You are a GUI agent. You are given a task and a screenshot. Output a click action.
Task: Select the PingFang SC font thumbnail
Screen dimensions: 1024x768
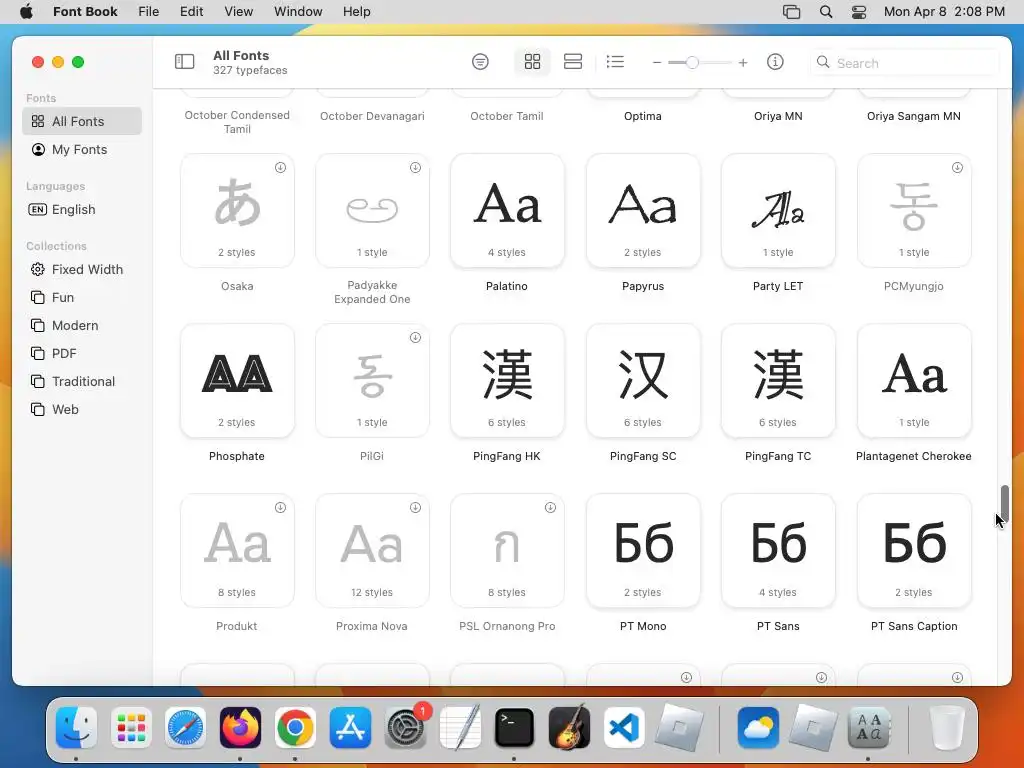tap(643, 381)
